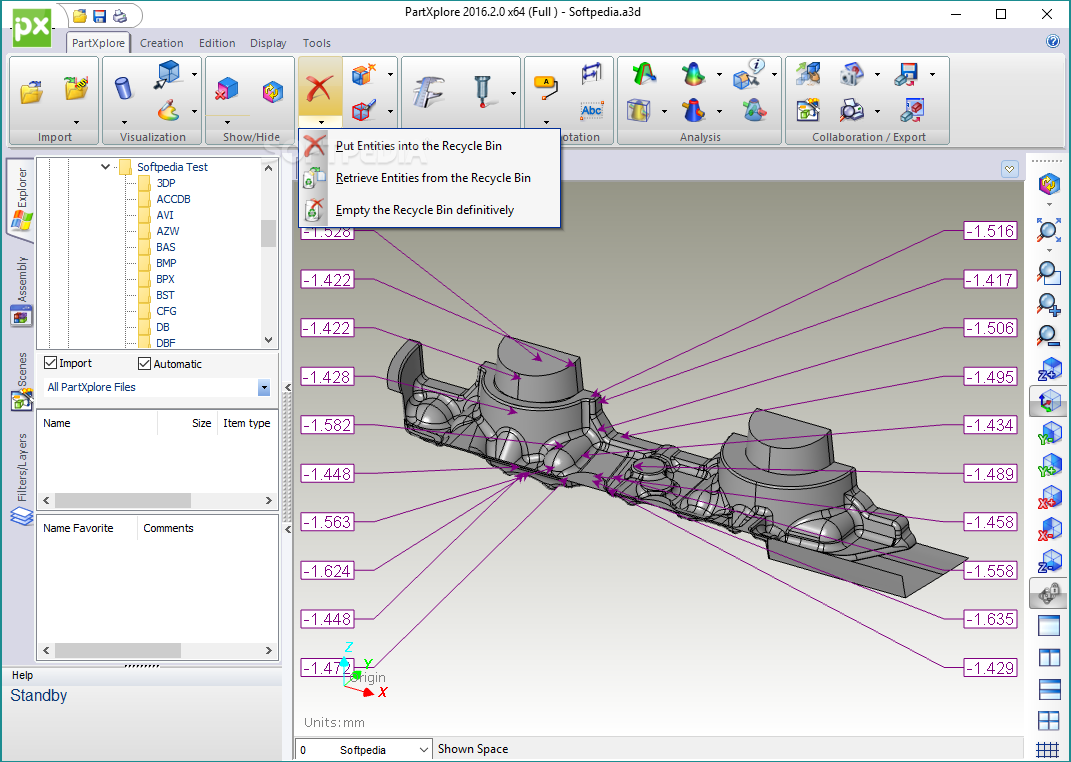
Task: Click the rainbow cone analysis icon
Action: coord(693,73)
